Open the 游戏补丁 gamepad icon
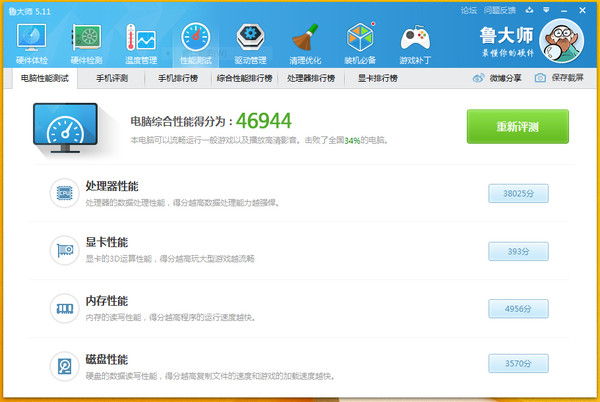The image size is (600, 402). (x=415, y=38)
